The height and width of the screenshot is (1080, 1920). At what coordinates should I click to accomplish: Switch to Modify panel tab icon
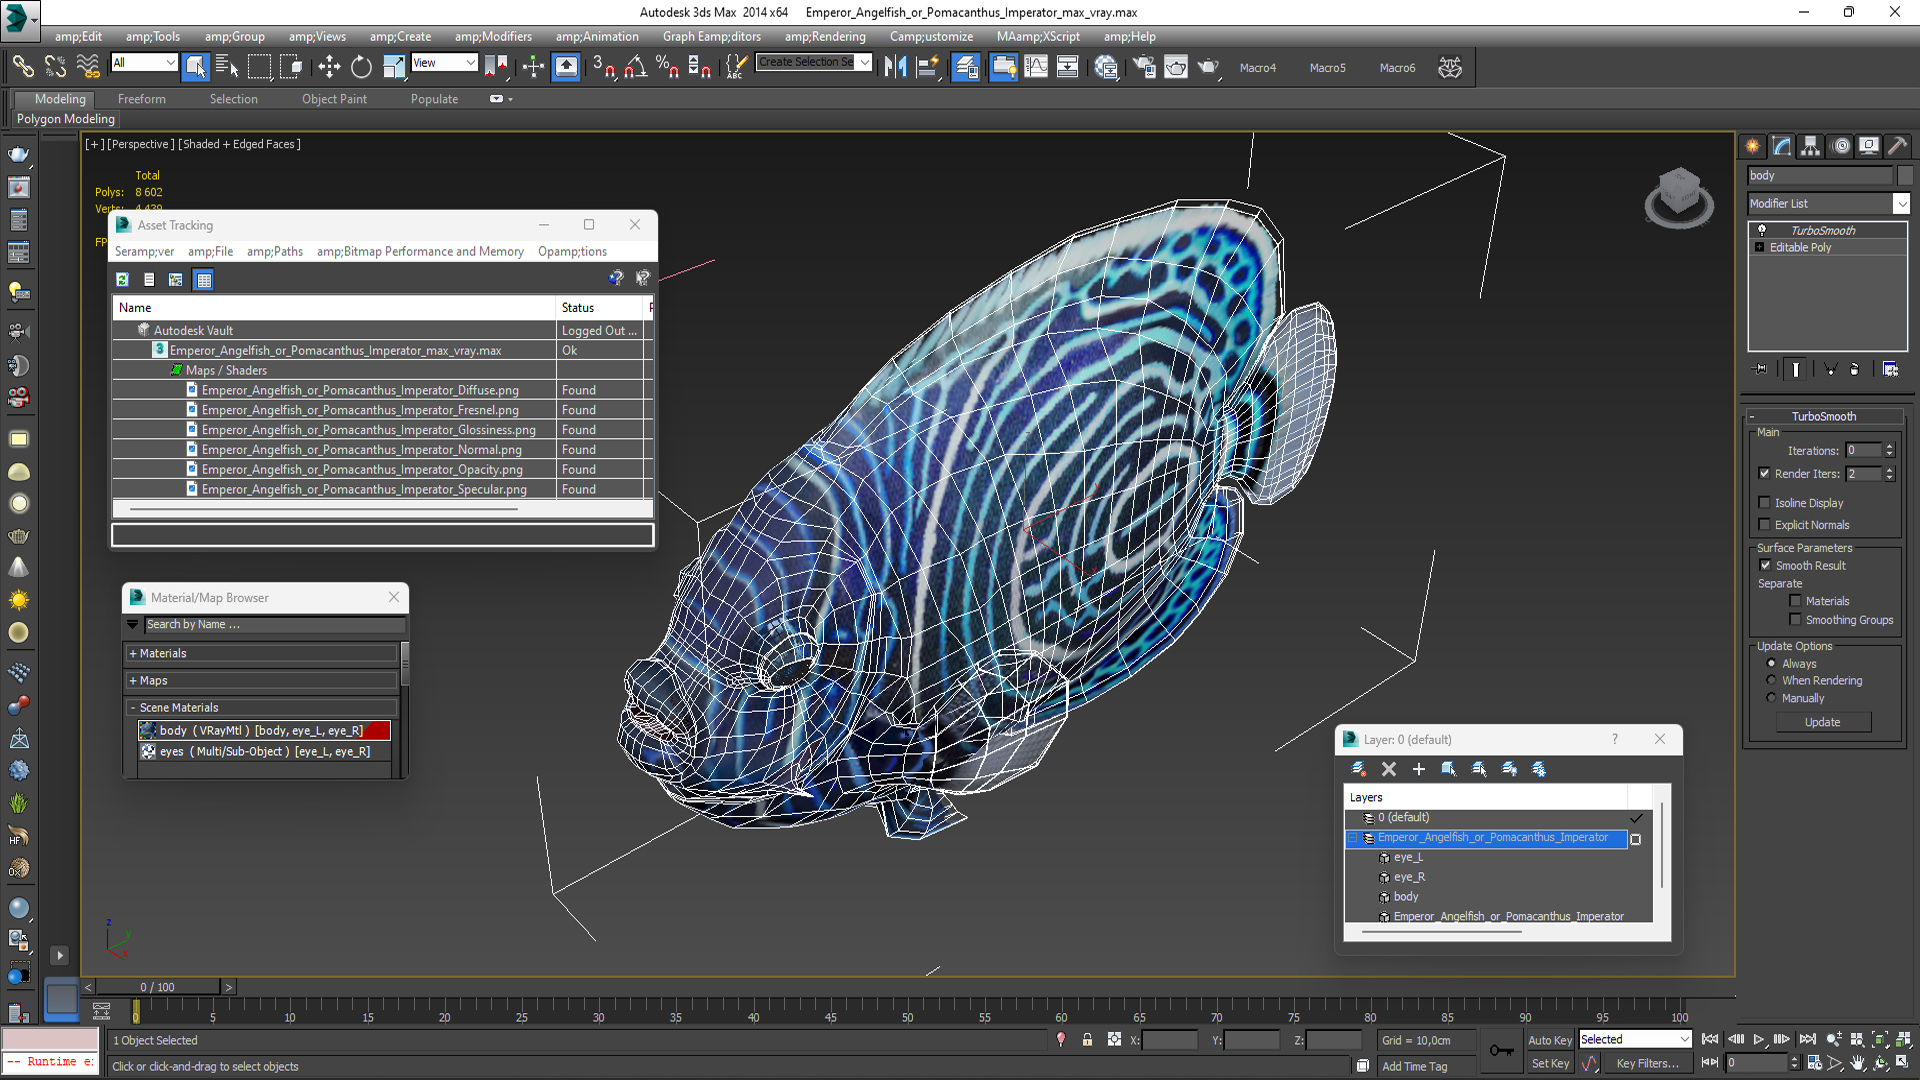(1781, 146)
